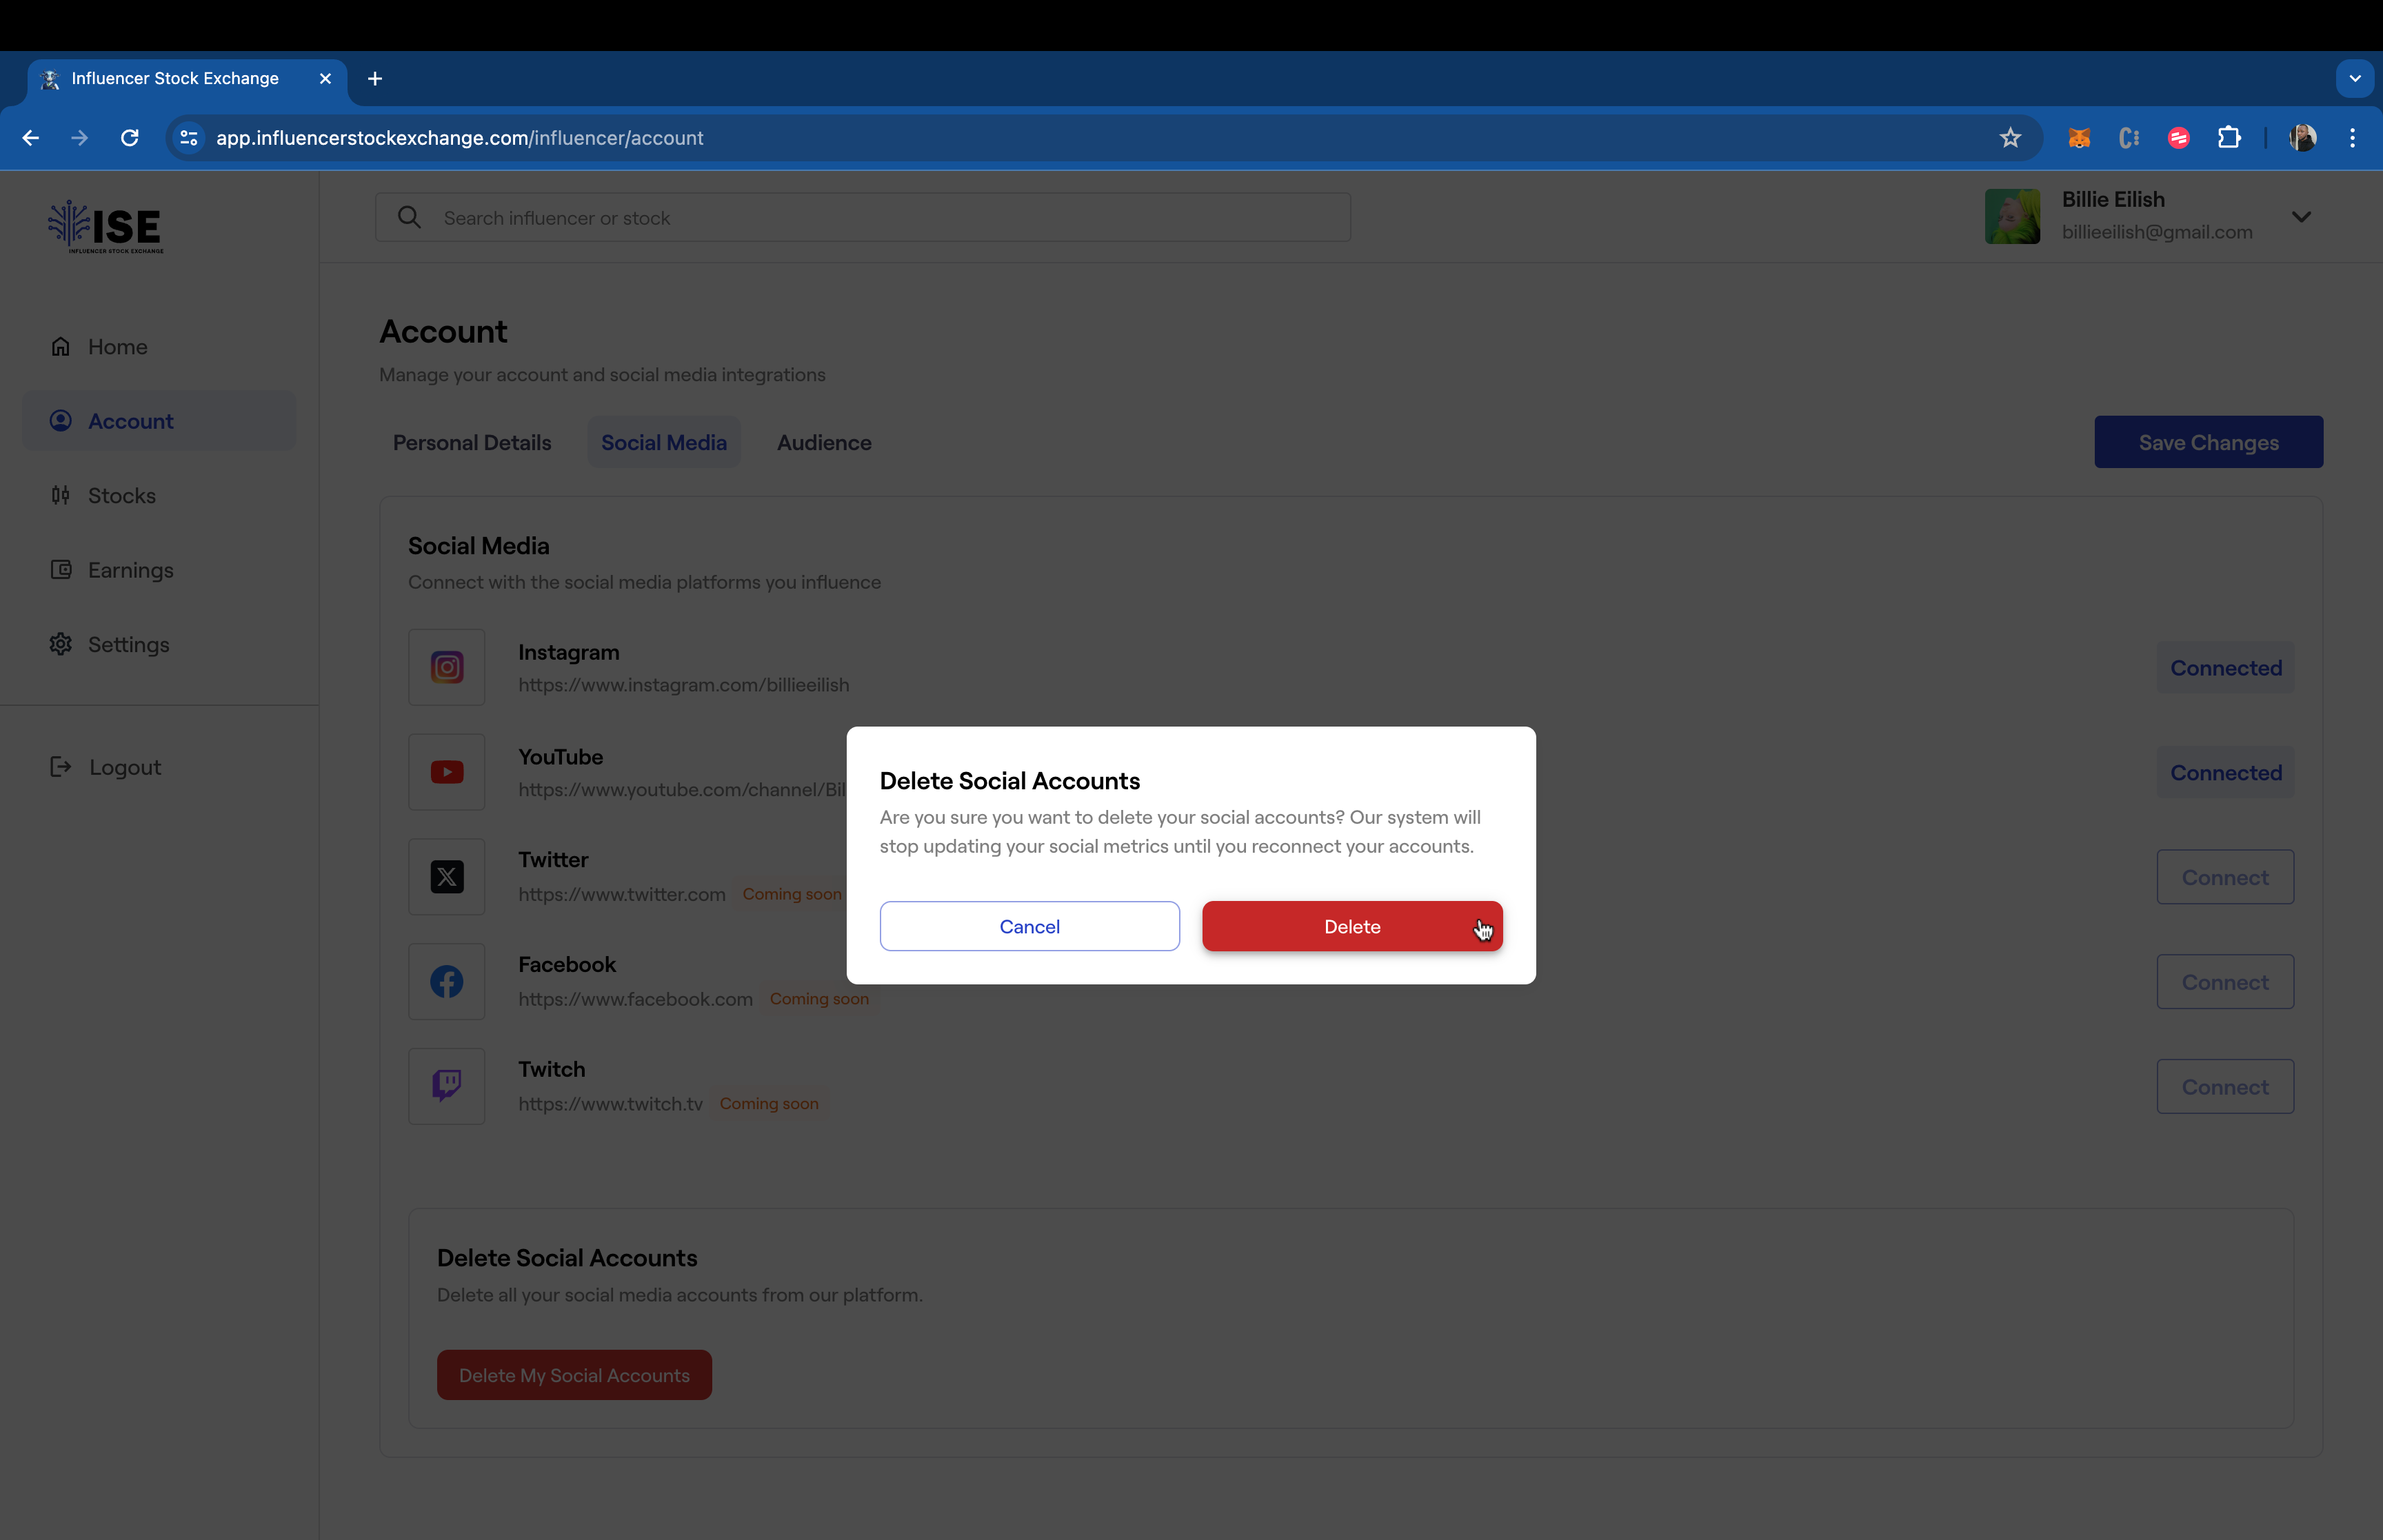Open the browser extensions menu

[x=2229, y=137]
